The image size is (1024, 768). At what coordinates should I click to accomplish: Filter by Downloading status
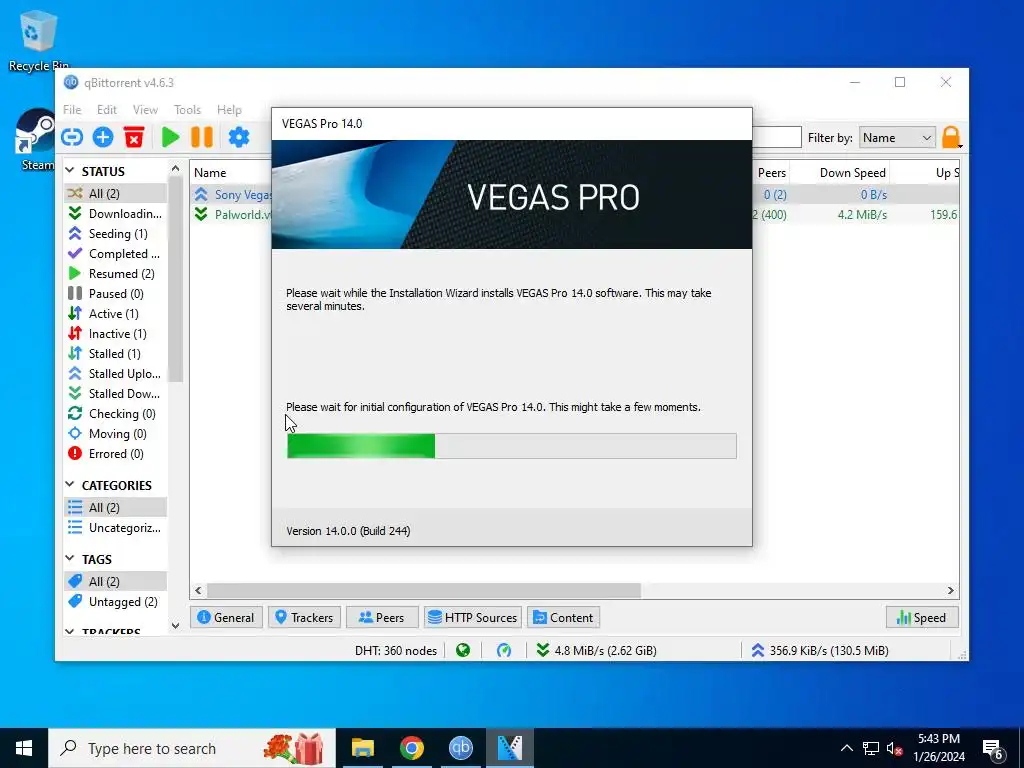[x=116, y=214]
